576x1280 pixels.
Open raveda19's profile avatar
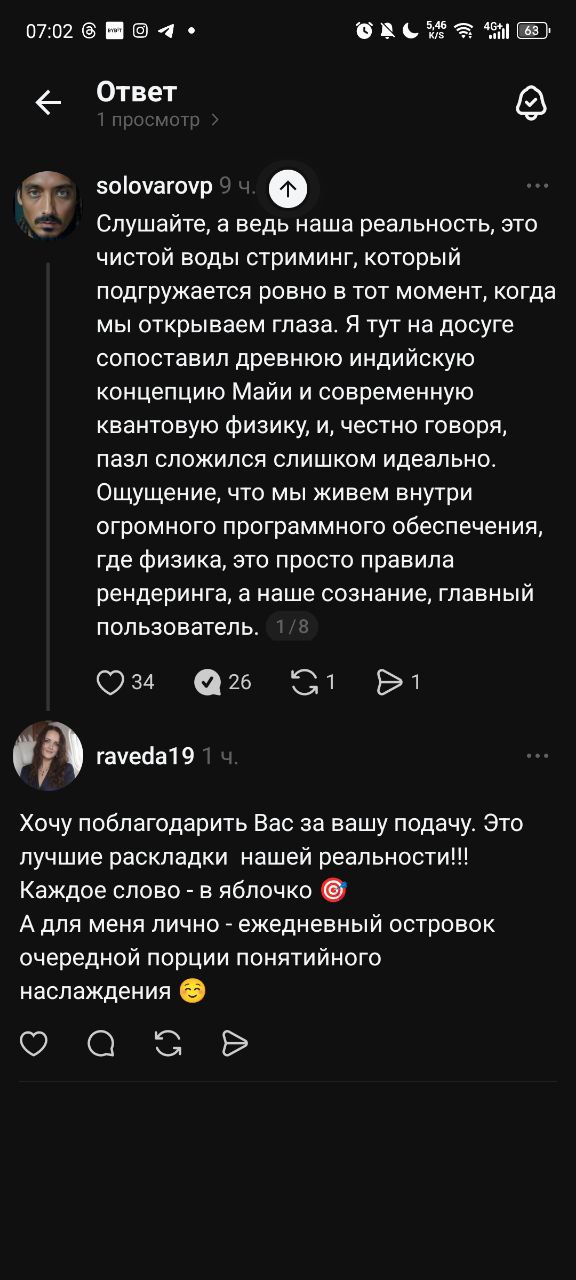click(x=48, y=756)
